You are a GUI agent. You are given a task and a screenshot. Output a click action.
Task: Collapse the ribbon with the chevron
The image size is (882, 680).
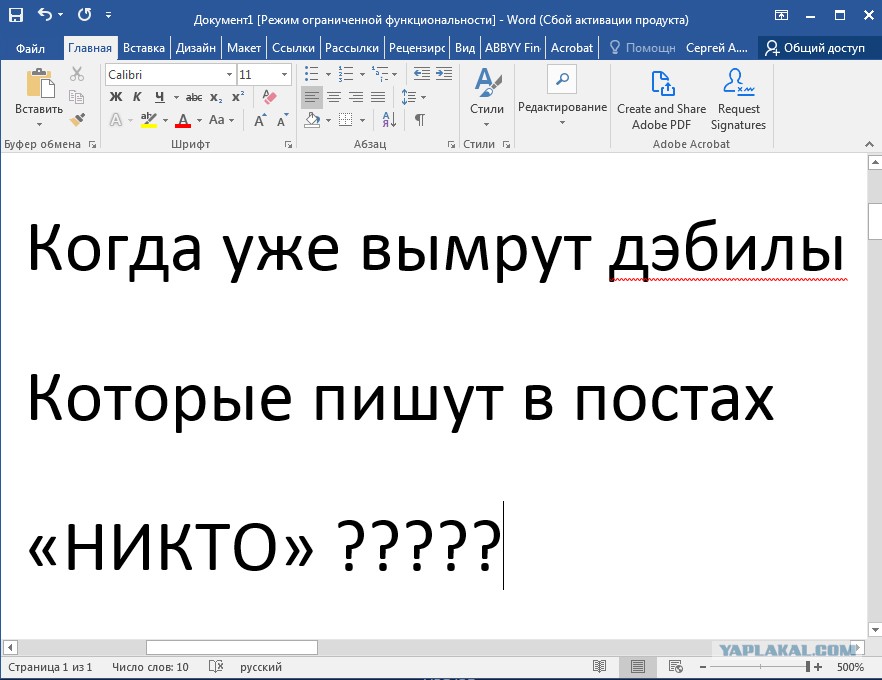coord(869,145)
